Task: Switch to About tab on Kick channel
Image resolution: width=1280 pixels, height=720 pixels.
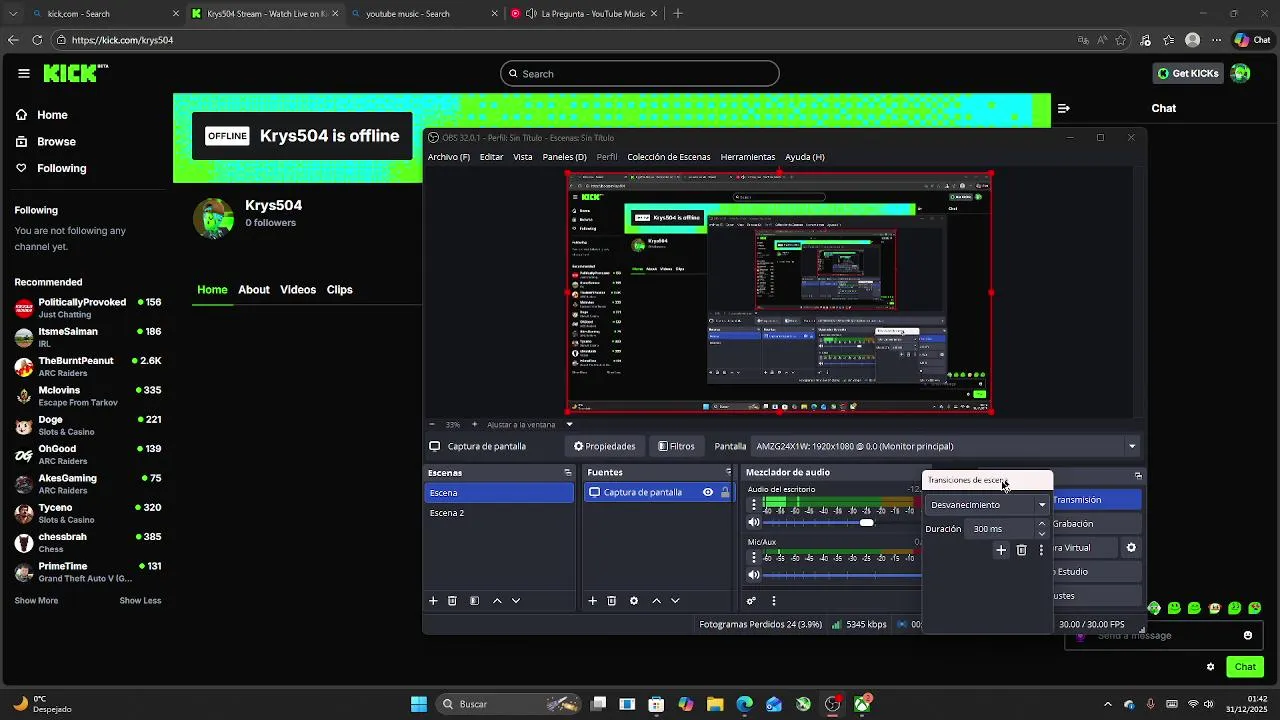Action: click(x=254, y=290)
